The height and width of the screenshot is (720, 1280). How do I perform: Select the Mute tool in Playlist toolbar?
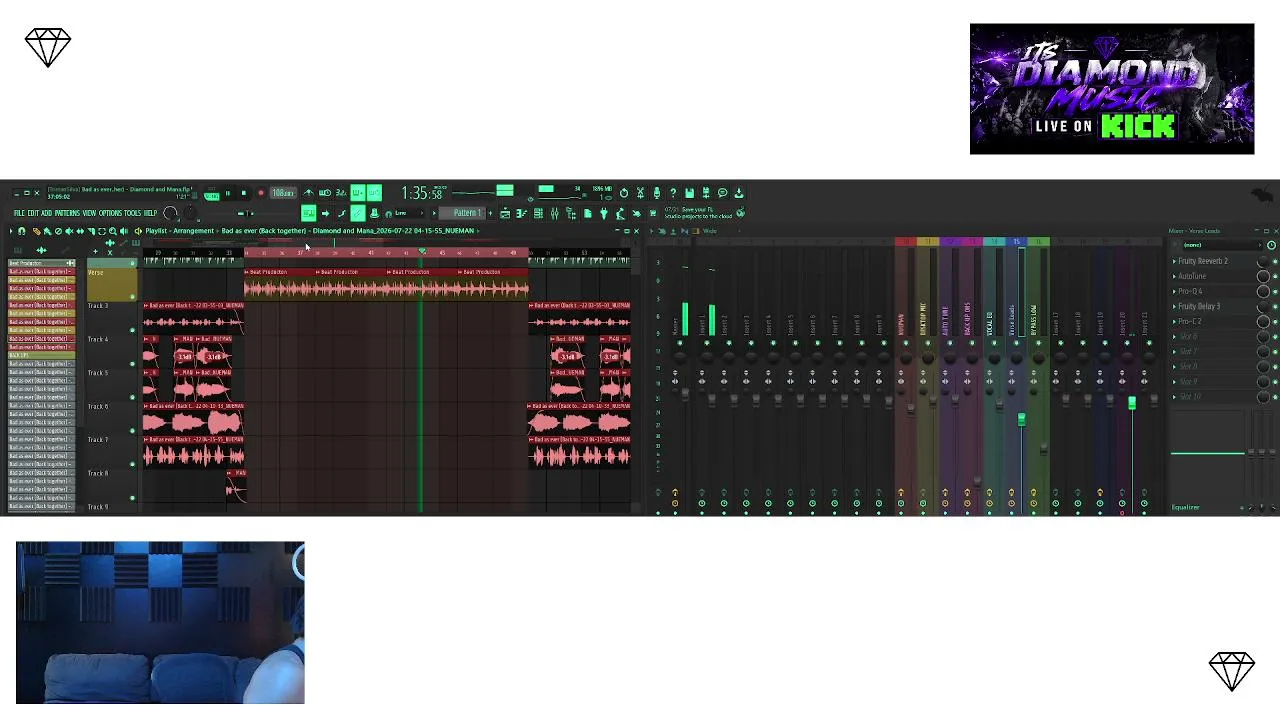coord(68,231)
